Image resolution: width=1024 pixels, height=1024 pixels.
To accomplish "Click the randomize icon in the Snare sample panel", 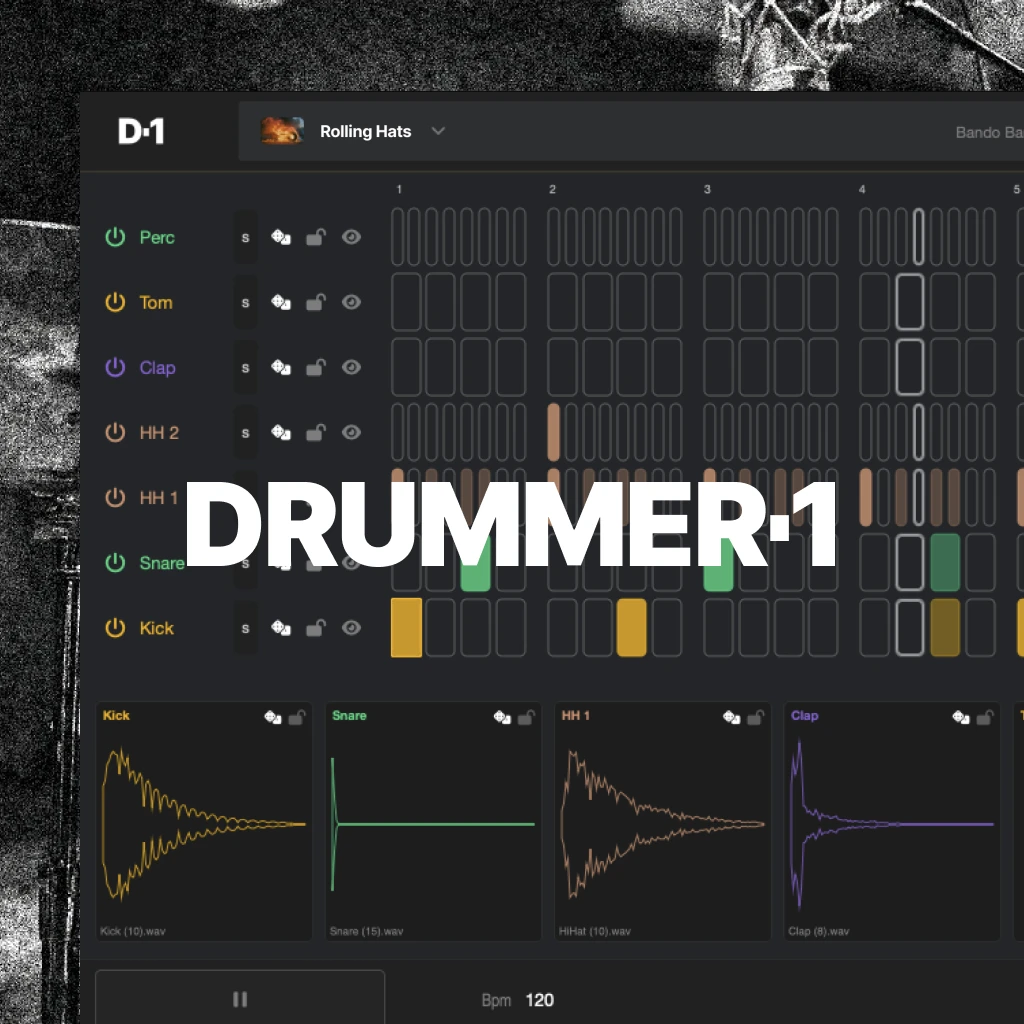I will (x=500, y=716).
